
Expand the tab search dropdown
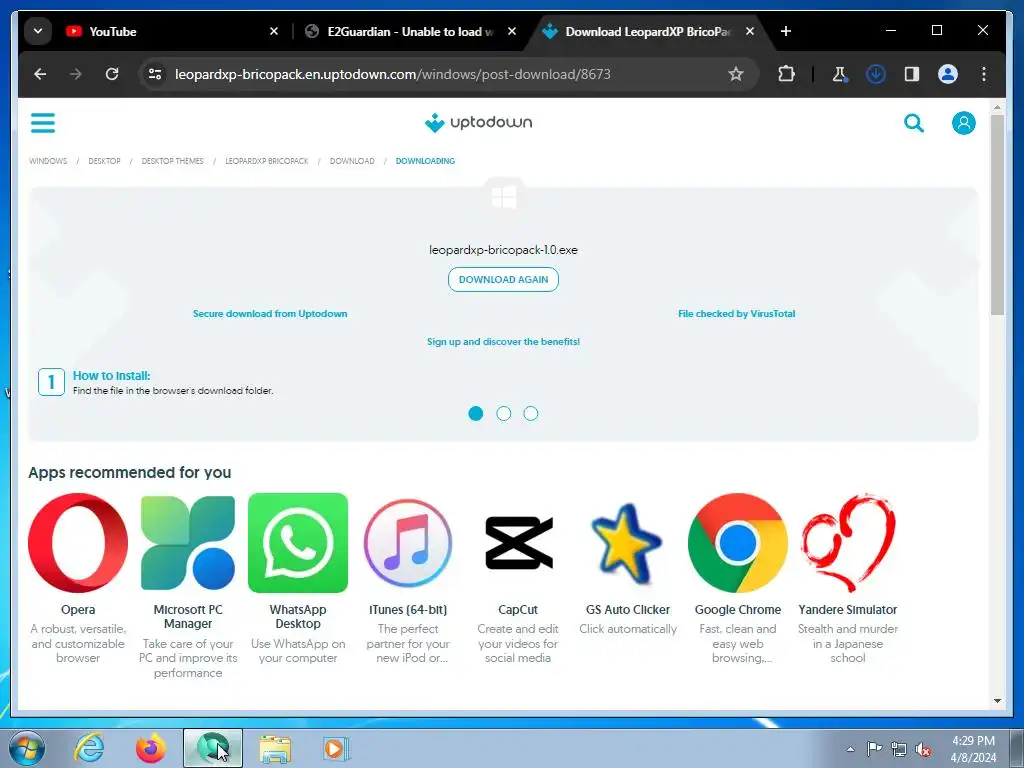click(x=38, y=31)
